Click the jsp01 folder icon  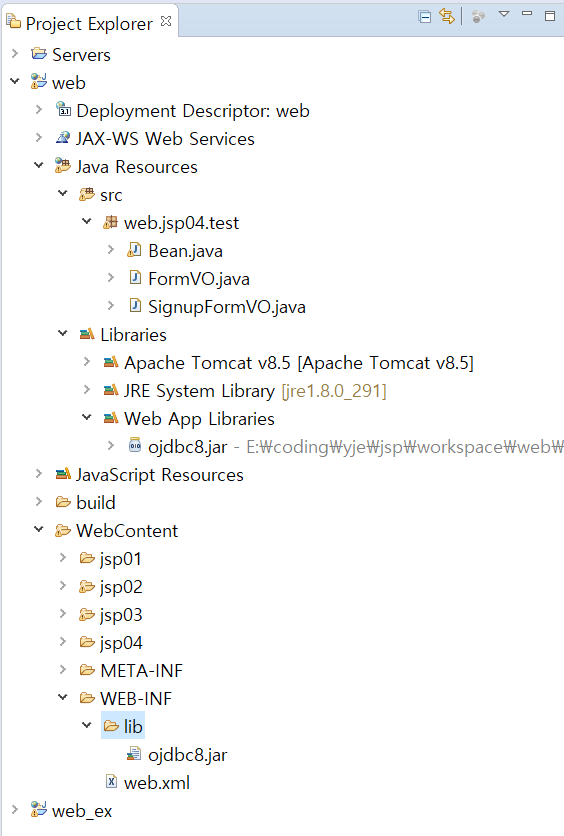pyautogui.click(x=87, y=558)
